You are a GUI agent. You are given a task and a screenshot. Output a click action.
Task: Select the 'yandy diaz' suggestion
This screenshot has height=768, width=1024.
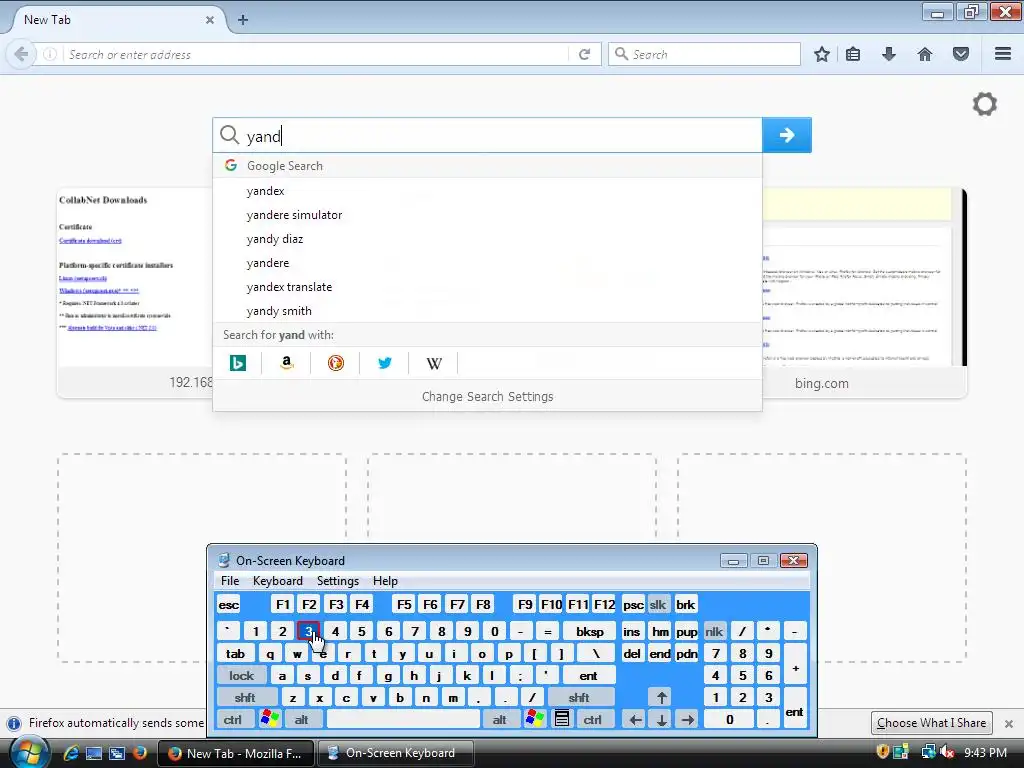[x=487, y=239]
